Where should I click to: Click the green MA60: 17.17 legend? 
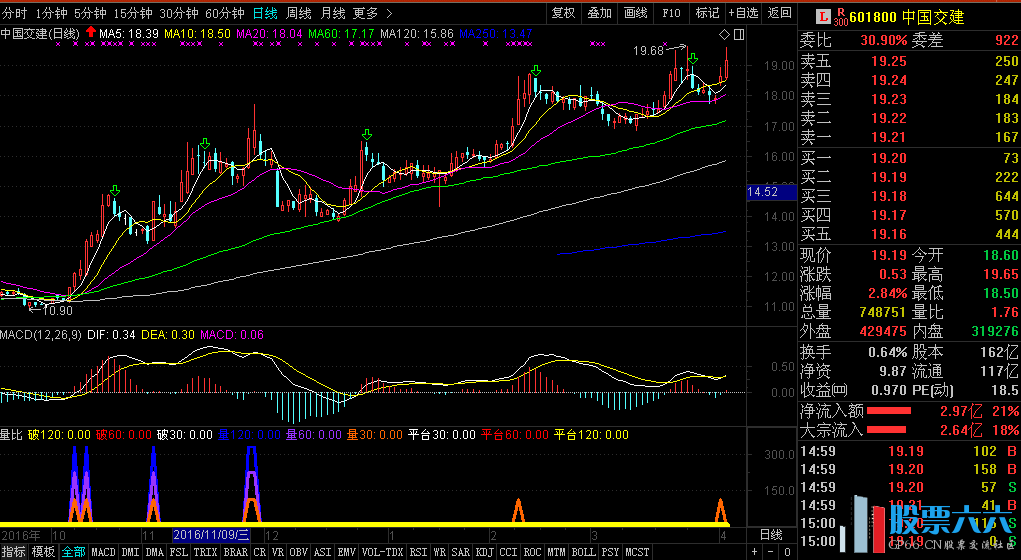342,33
